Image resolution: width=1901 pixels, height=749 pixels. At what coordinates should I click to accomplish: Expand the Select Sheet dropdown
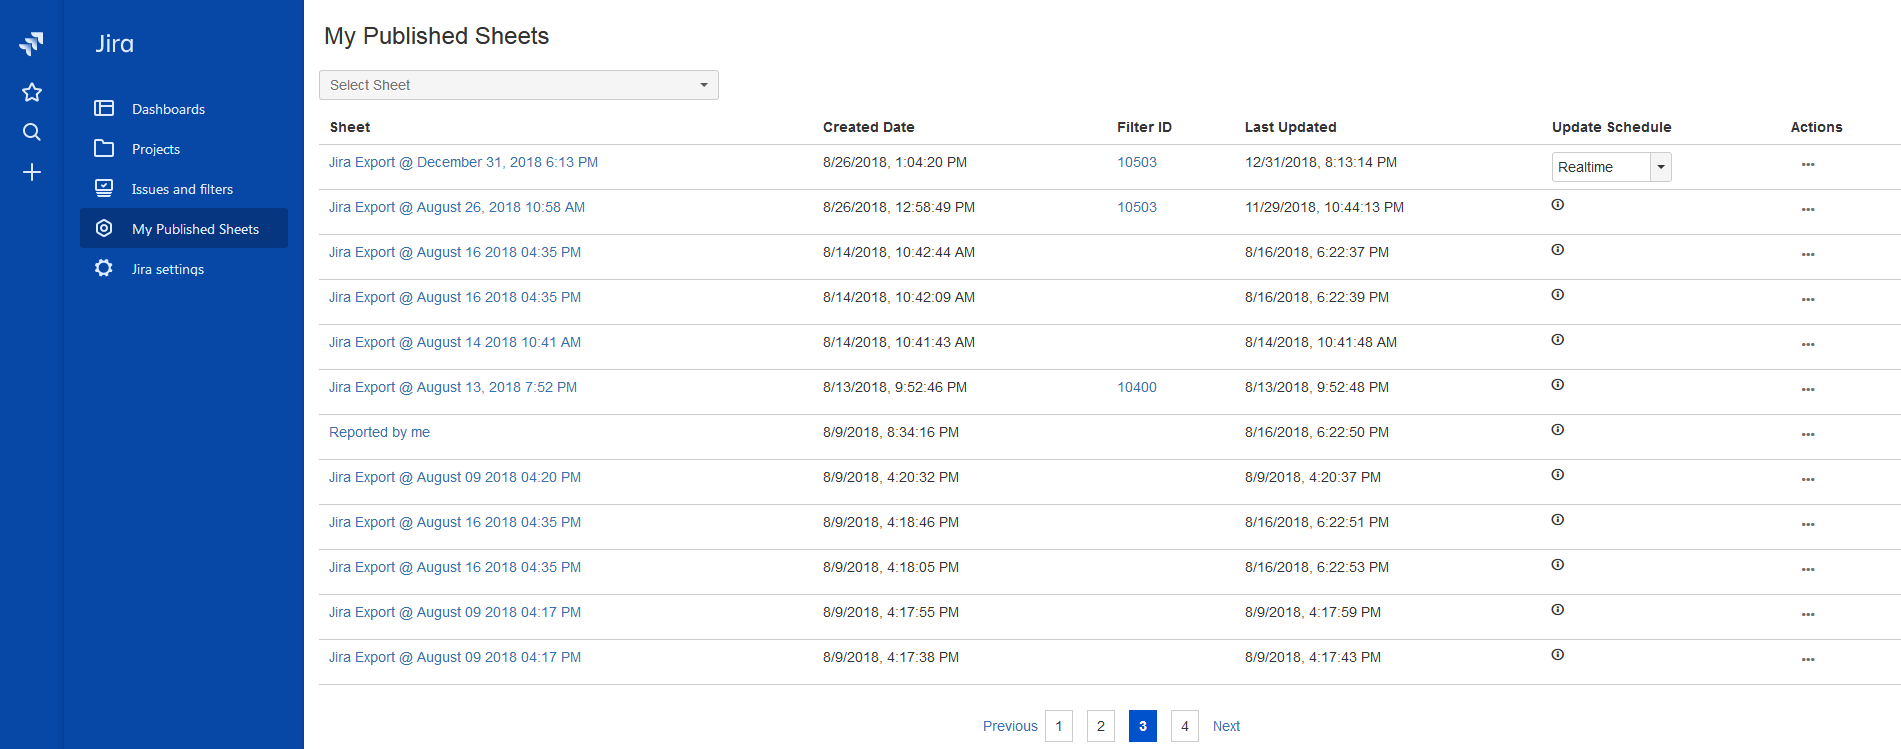click(518, 85)
